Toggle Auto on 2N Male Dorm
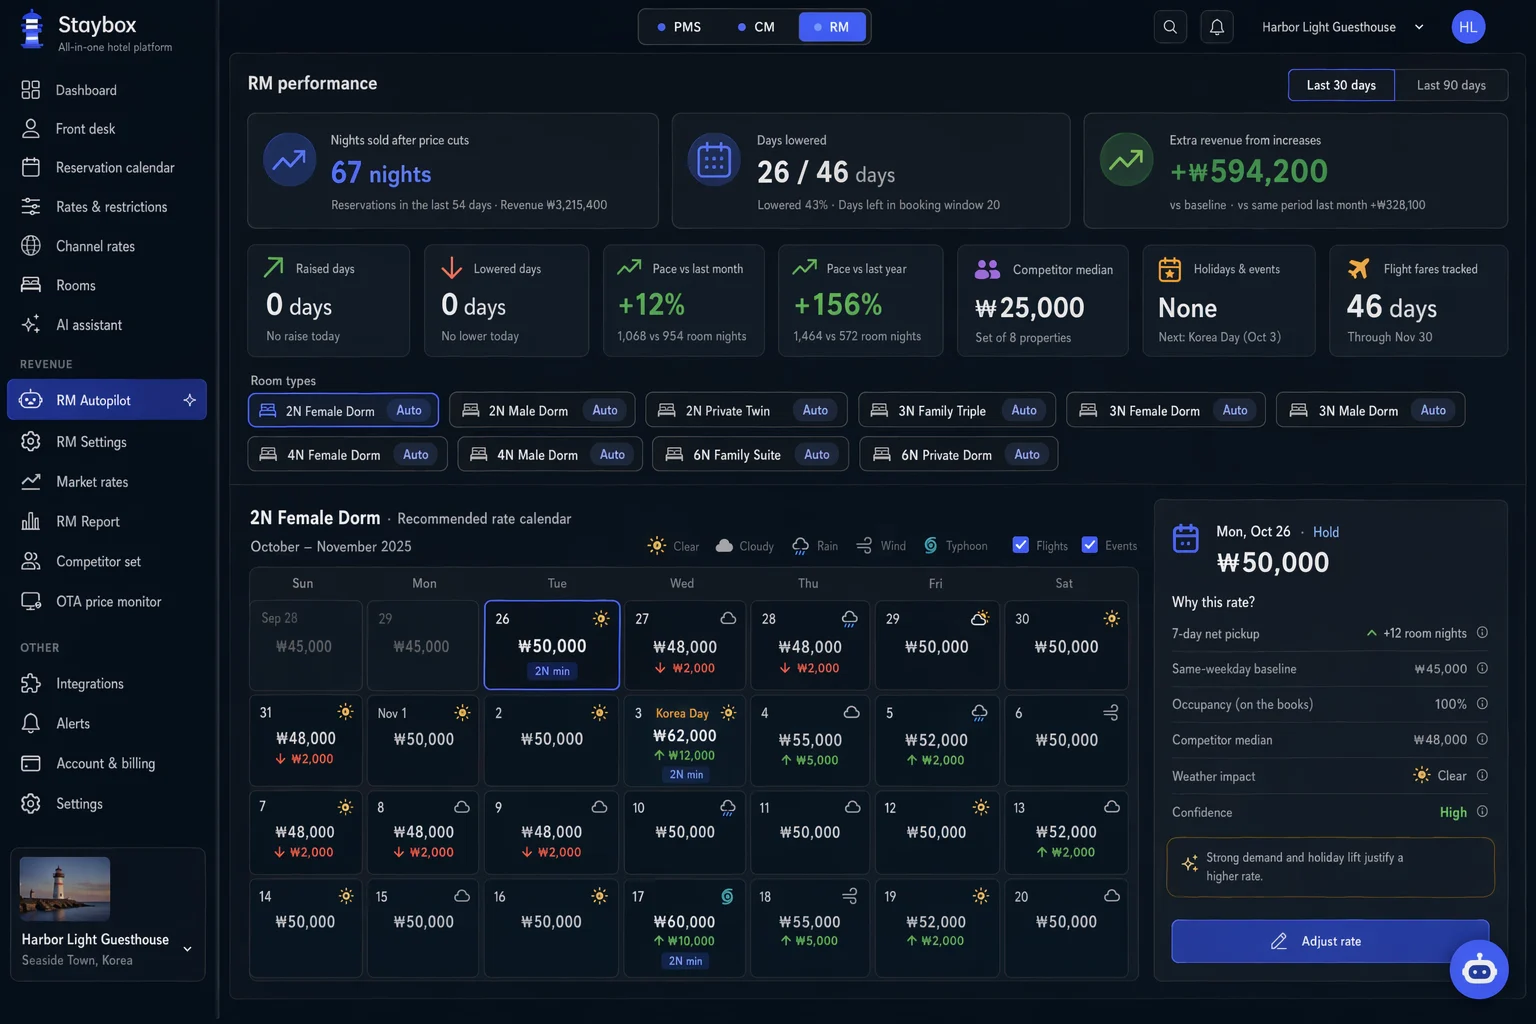The width and height of the screenshot is (1536, 1024). coord(605,410)
